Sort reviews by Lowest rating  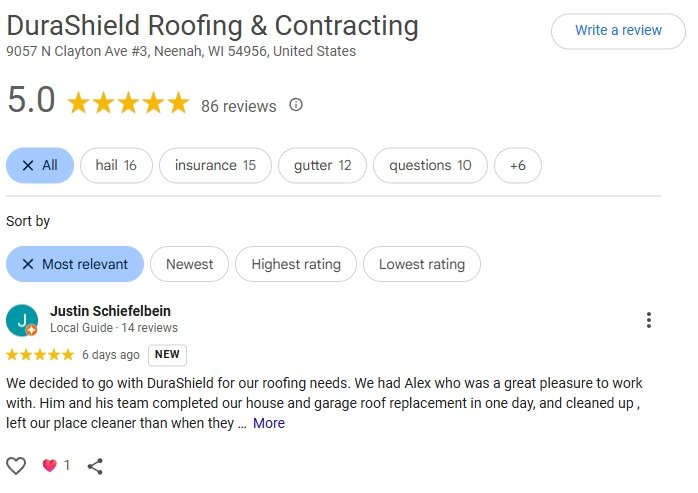(x=421, y=264)
